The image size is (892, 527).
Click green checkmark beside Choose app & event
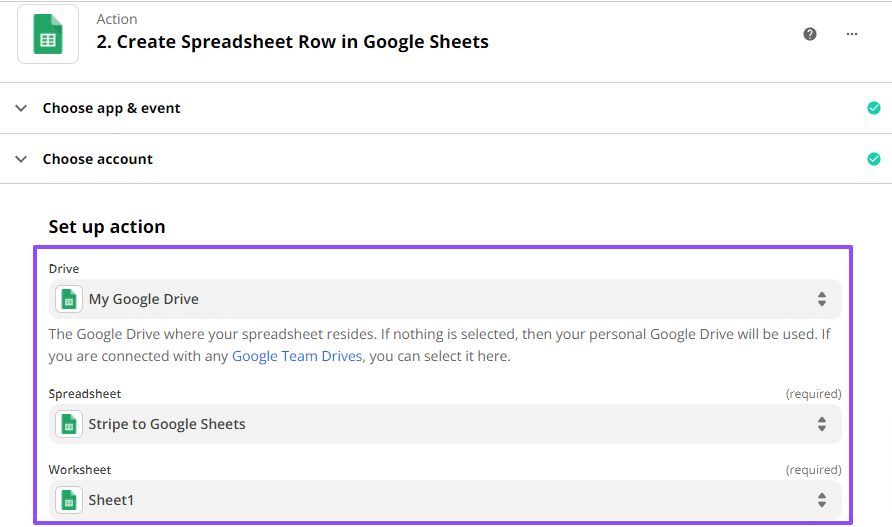(874, 108)
